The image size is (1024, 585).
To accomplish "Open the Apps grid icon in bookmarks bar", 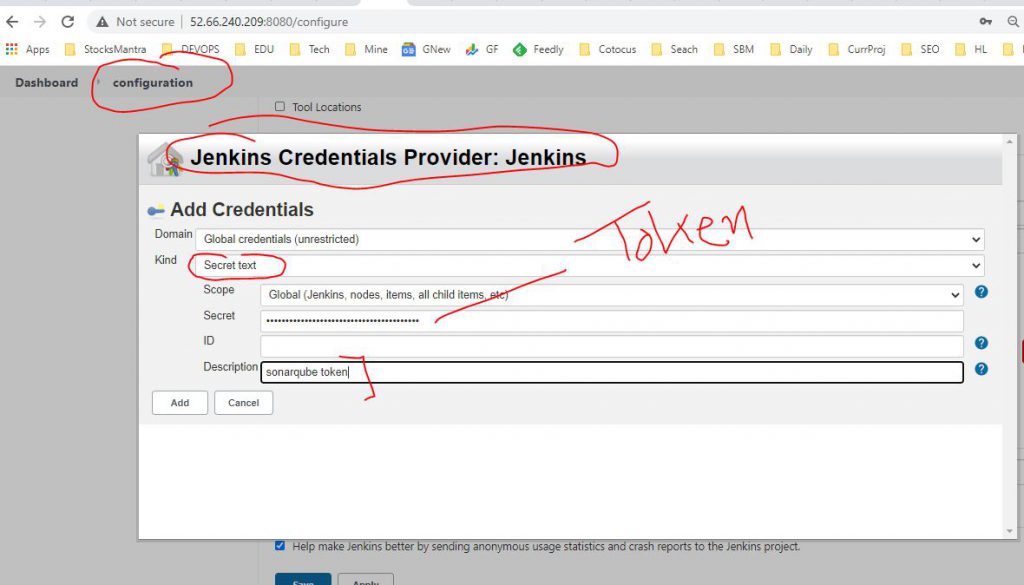I will pos(12,49).
